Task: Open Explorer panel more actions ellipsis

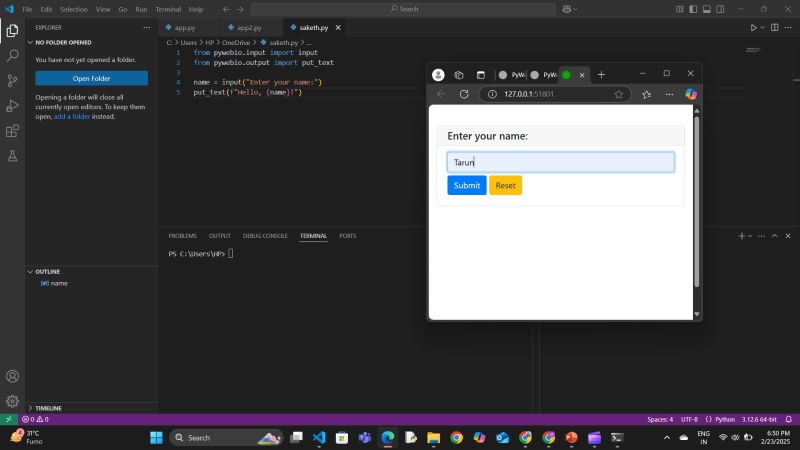Action: coord(147,28)
